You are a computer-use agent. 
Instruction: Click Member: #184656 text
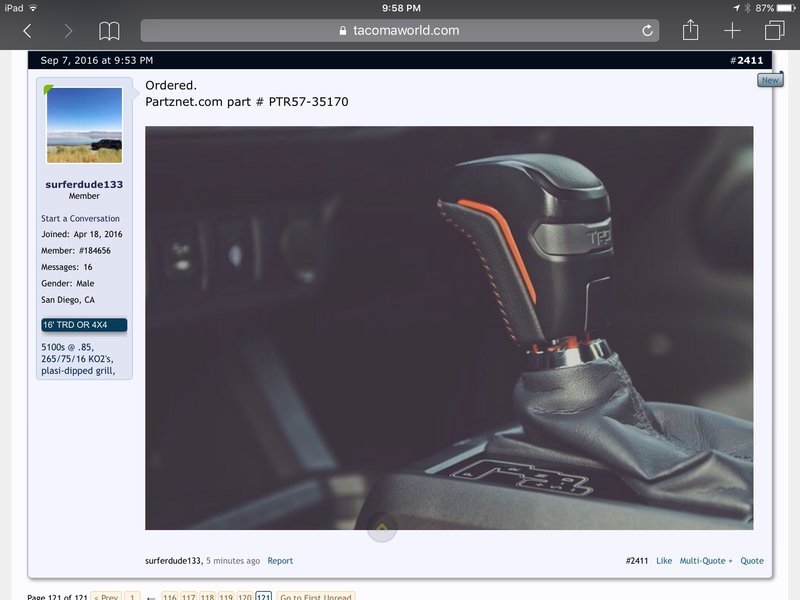(76, 251)
